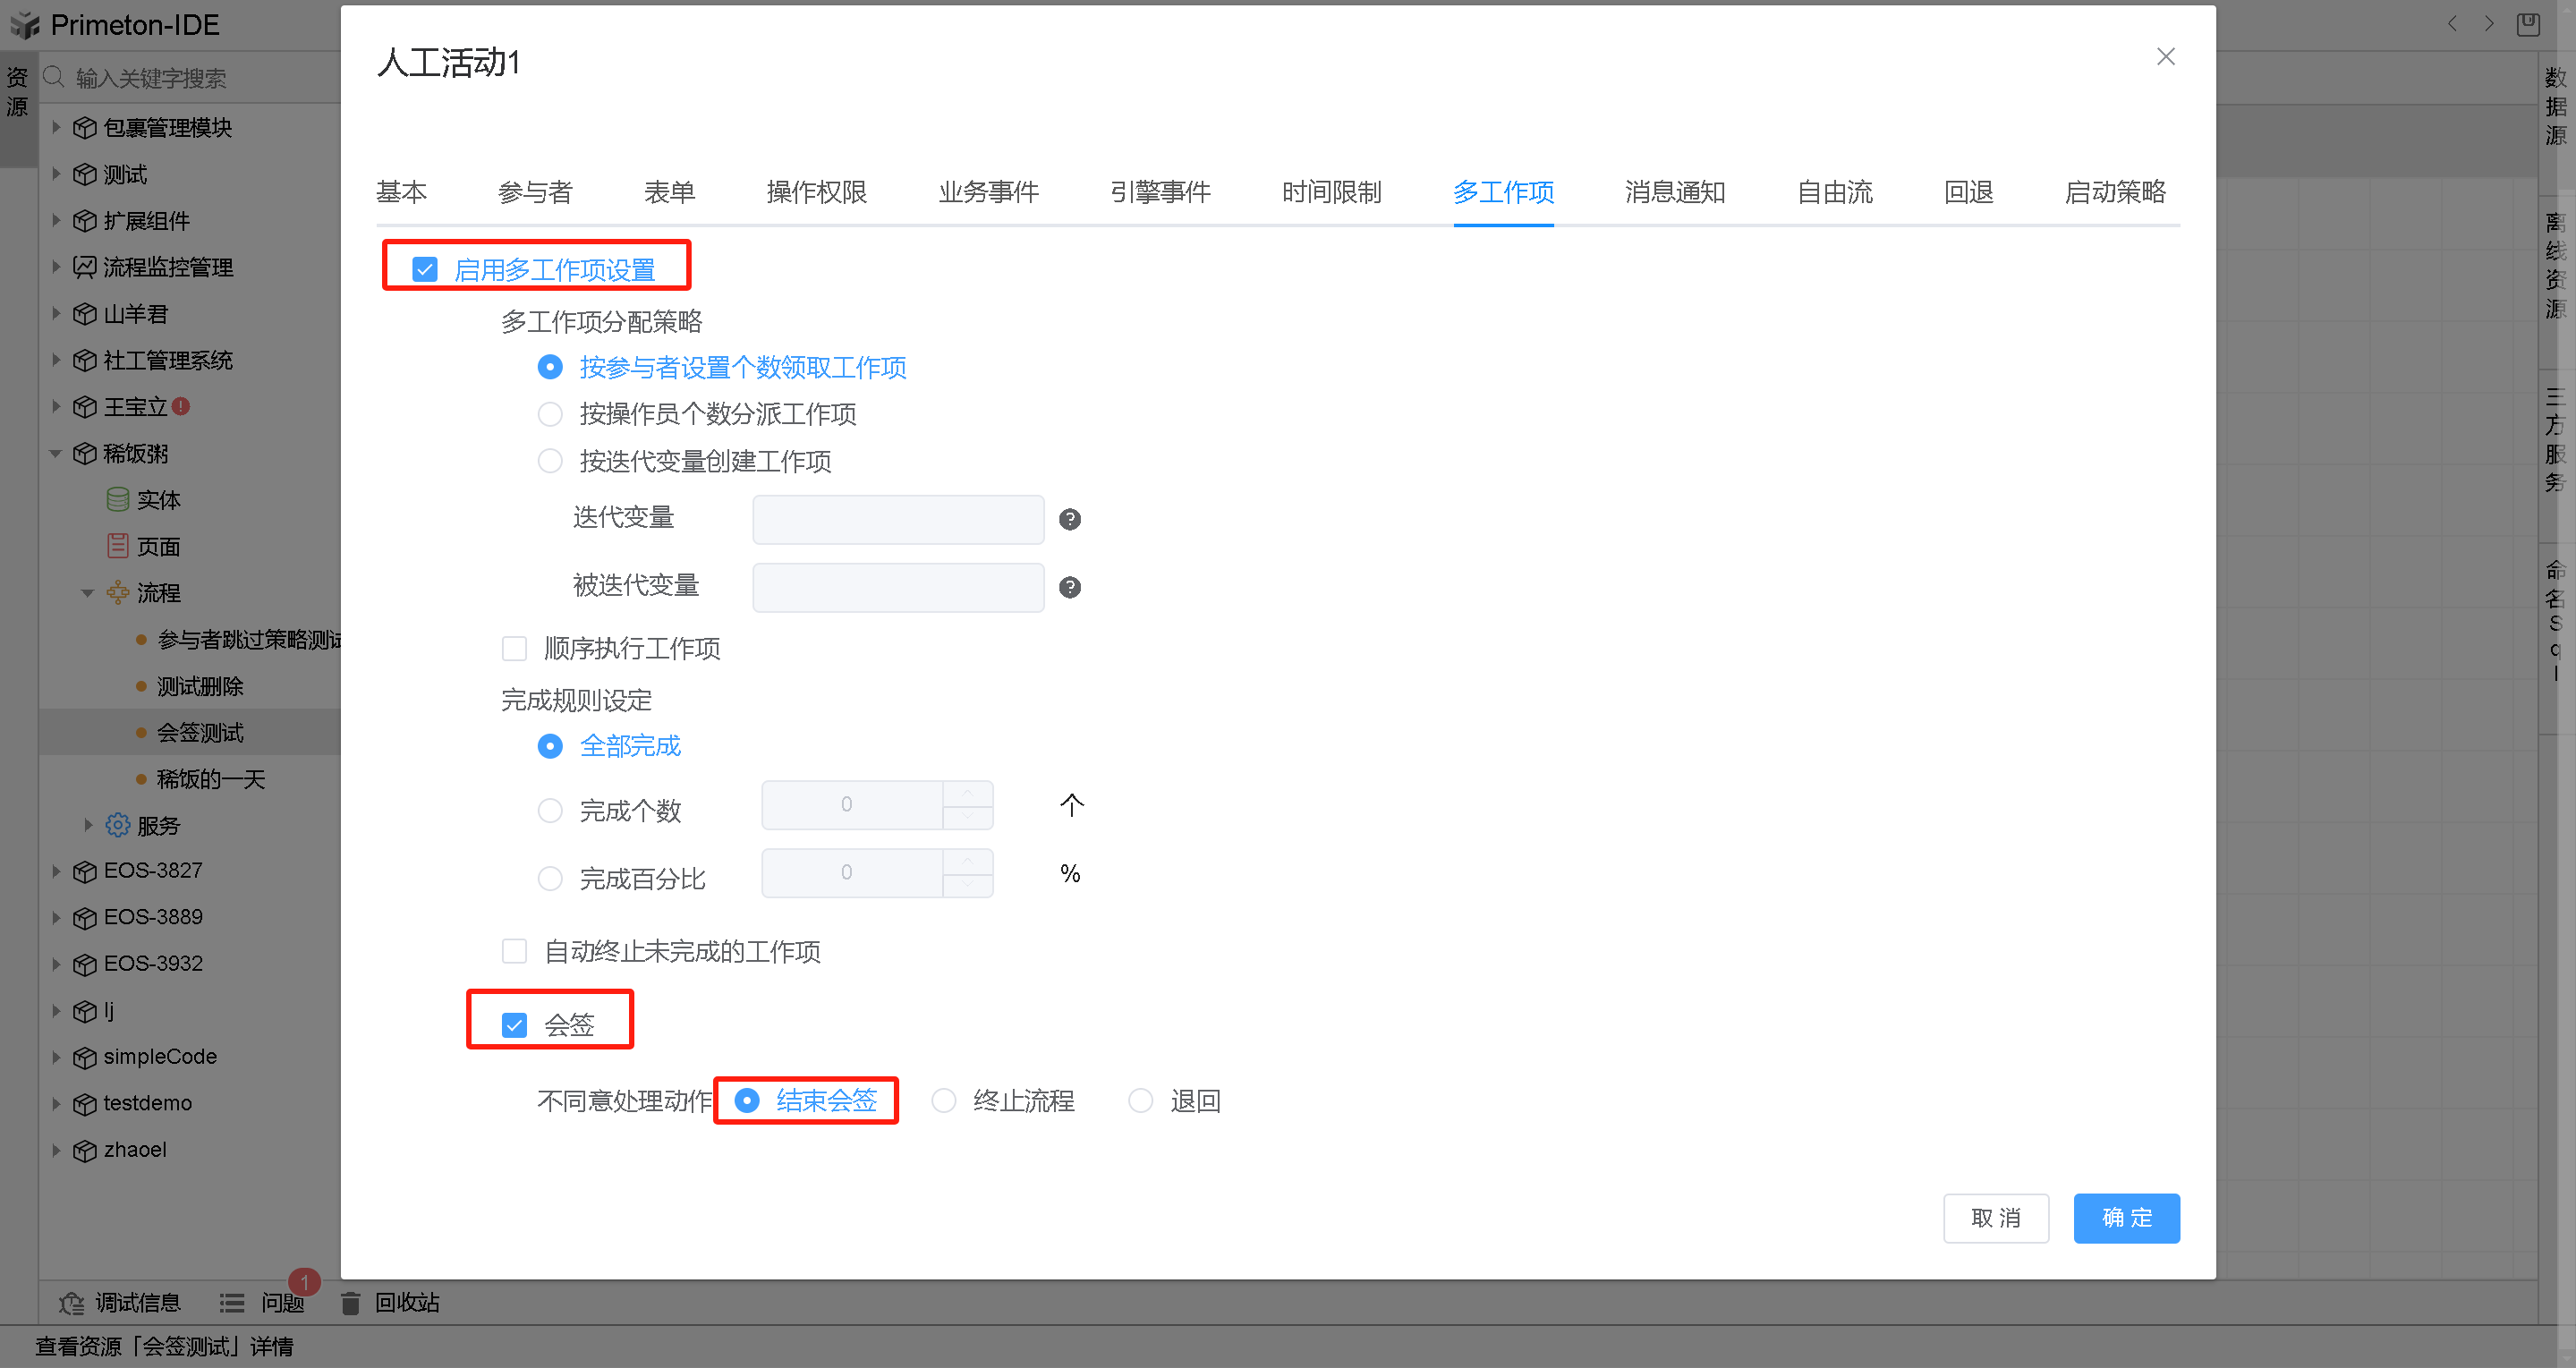The height and width of the screenshot is (1368, 2576).
Task: Click the 迭代变量 input field
Action: coord(897,519)
